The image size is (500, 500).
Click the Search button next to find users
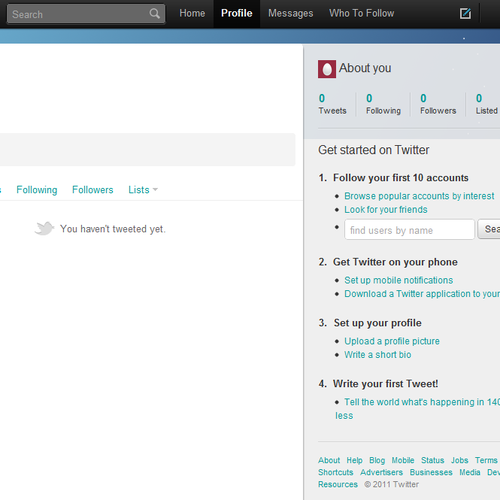[x=489, y=229]
